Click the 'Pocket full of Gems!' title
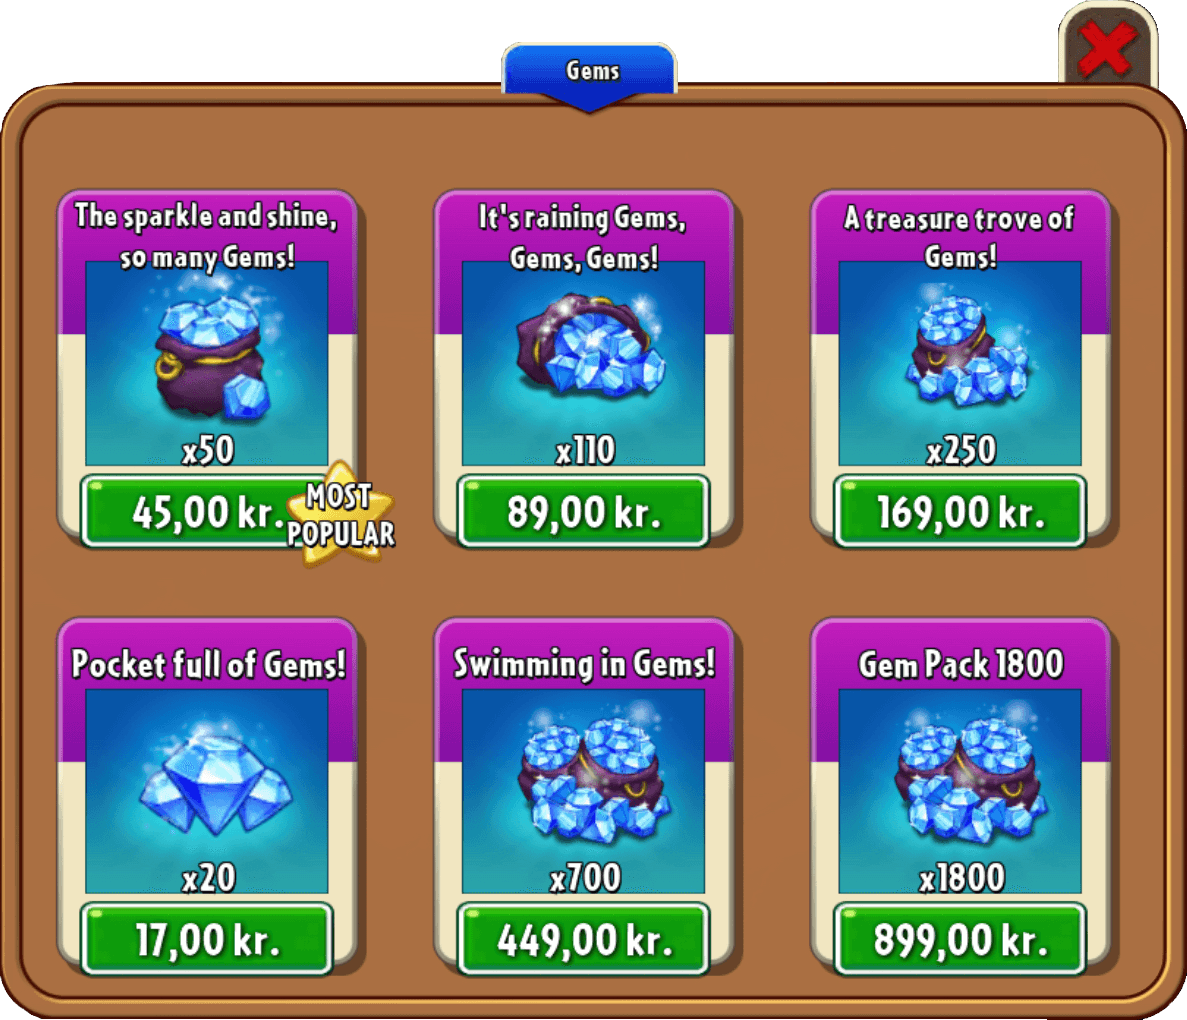The height and width of the screenshot is (1020, 1187). point(208,664)
